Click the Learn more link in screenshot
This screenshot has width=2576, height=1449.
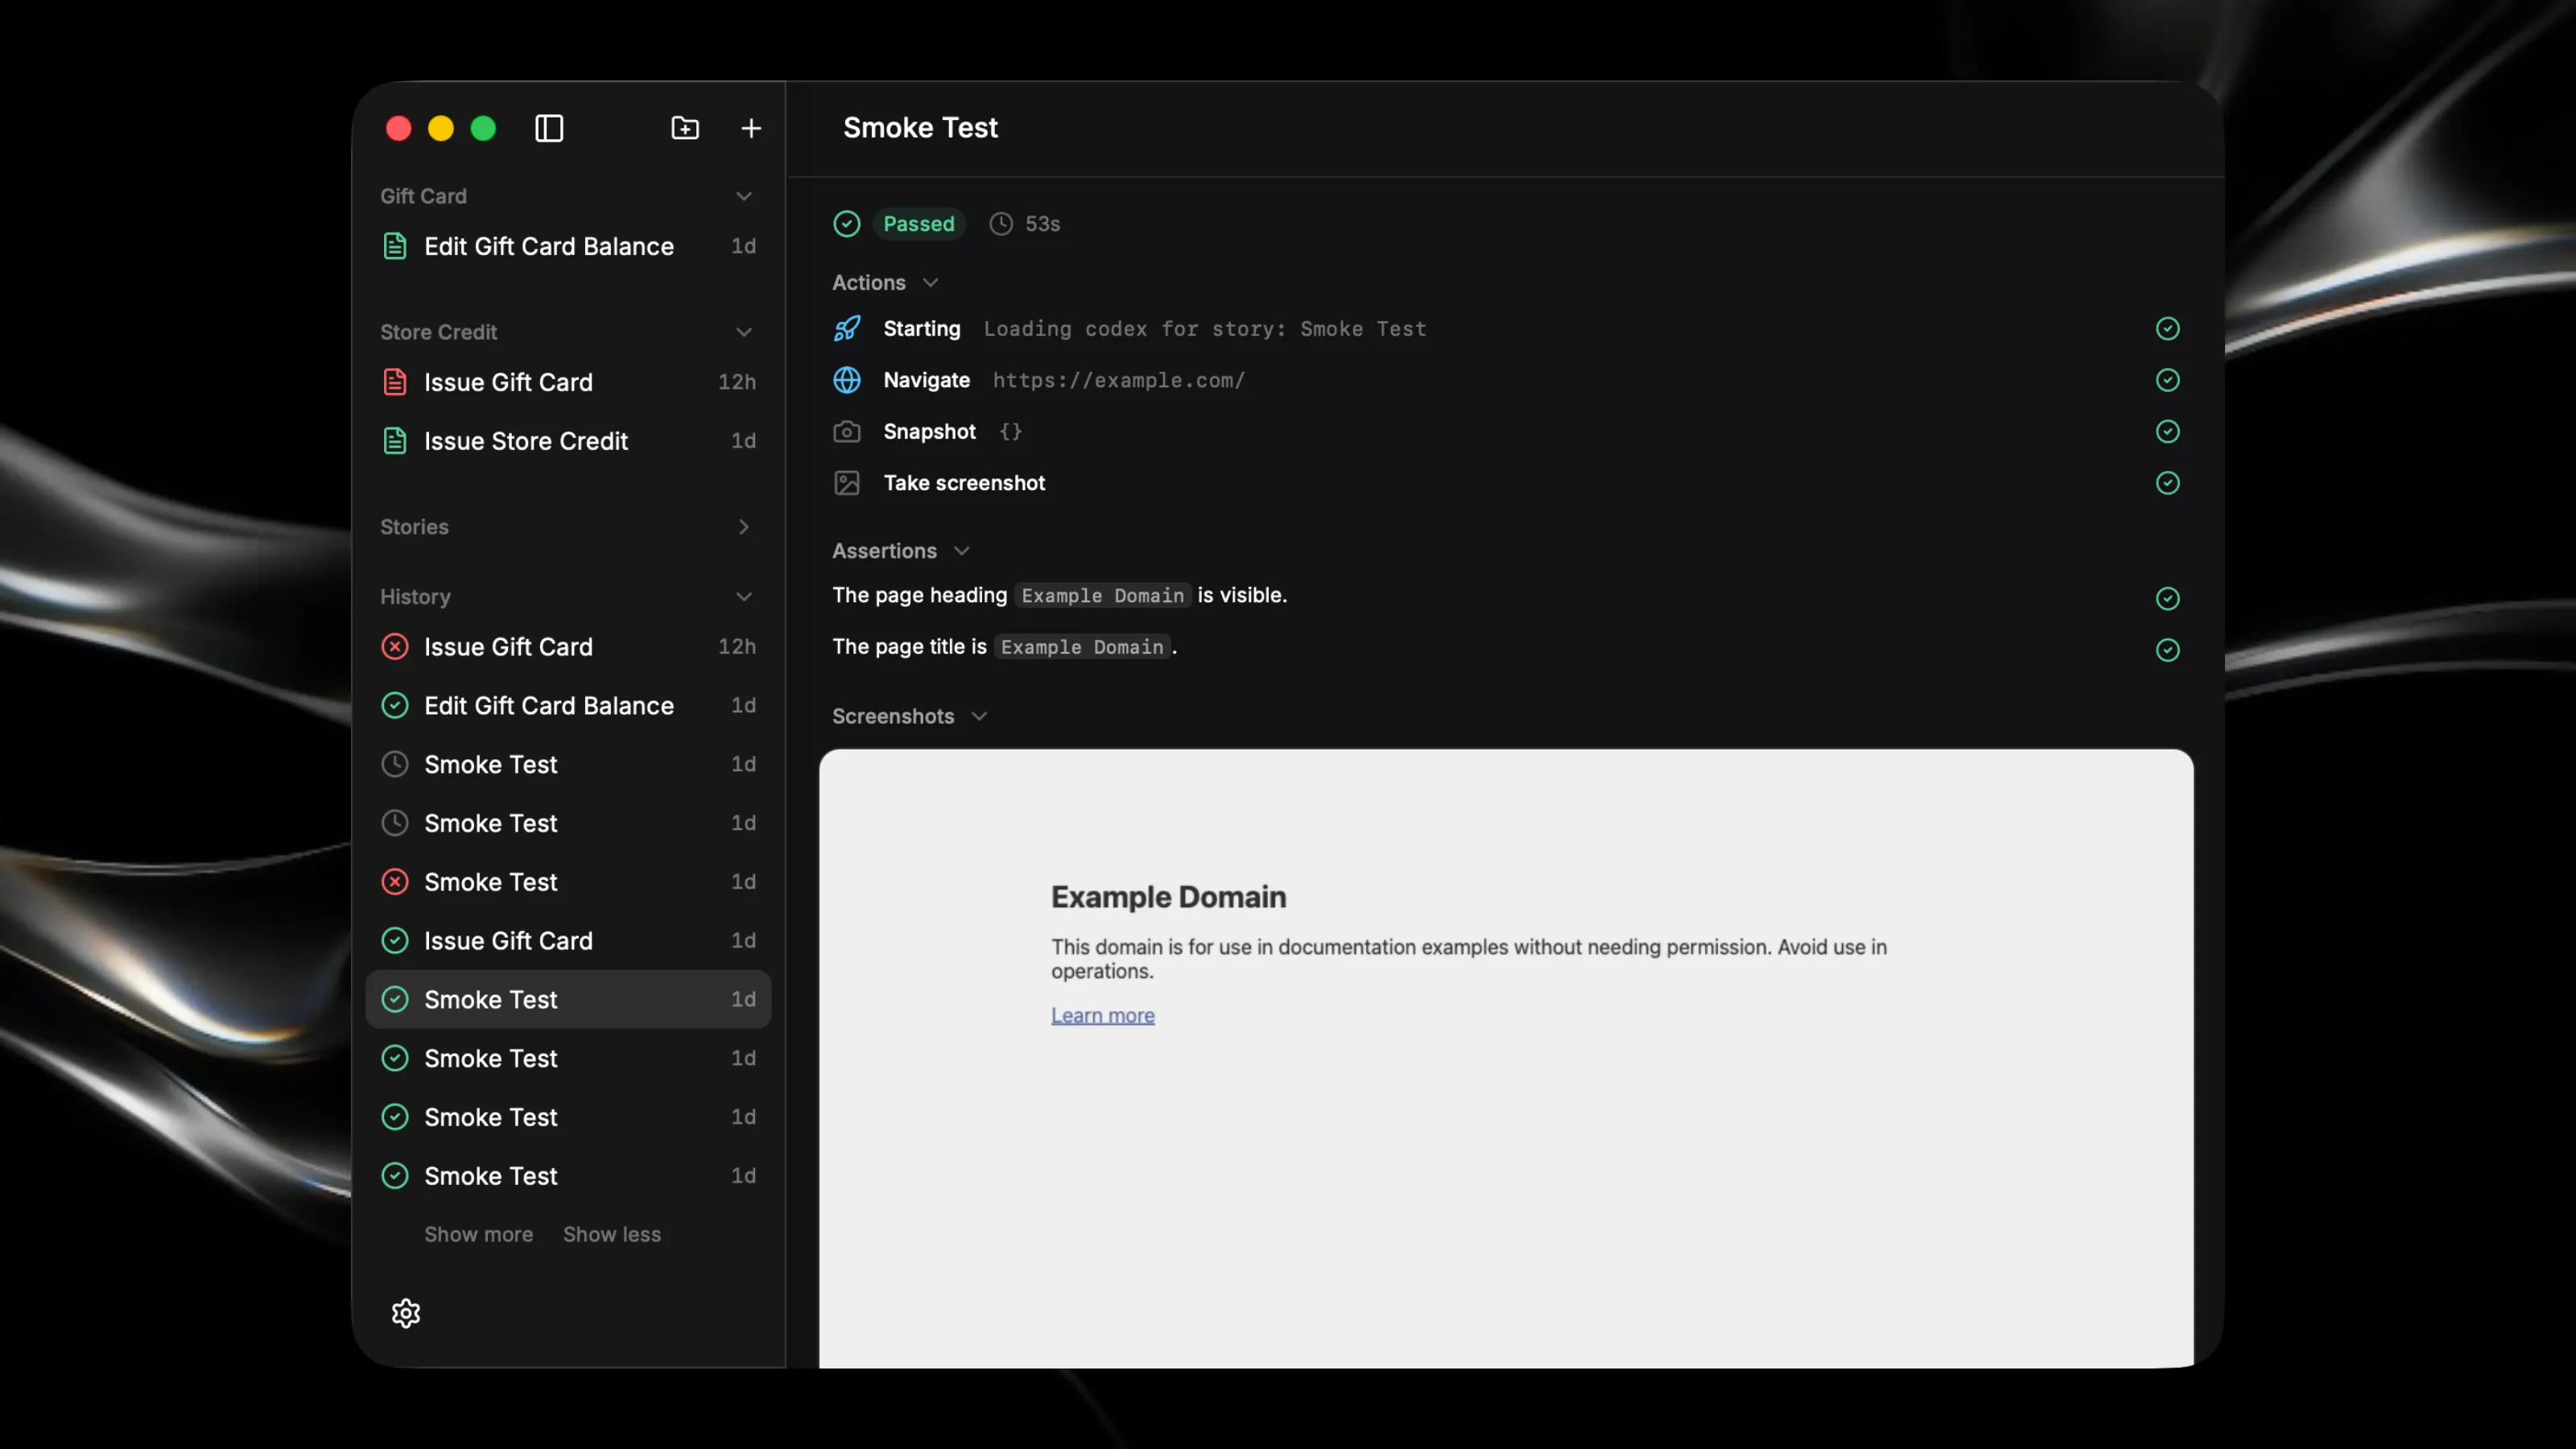point(1102,1016)
